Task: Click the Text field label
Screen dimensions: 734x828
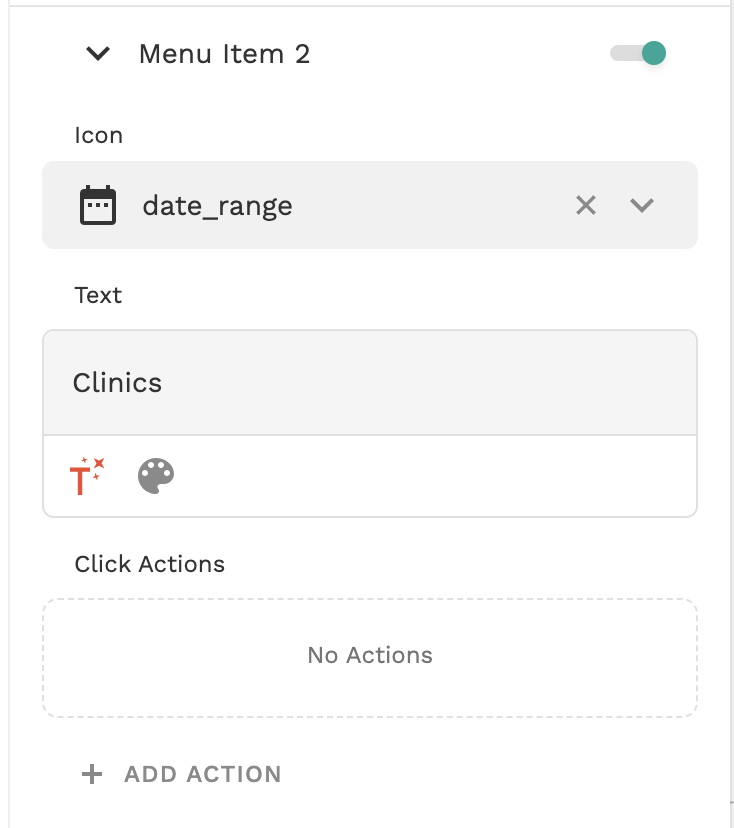Action: [x=98, y=296]
